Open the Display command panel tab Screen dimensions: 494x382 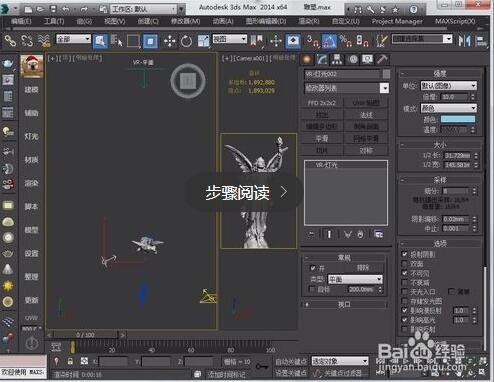[367, 60]
